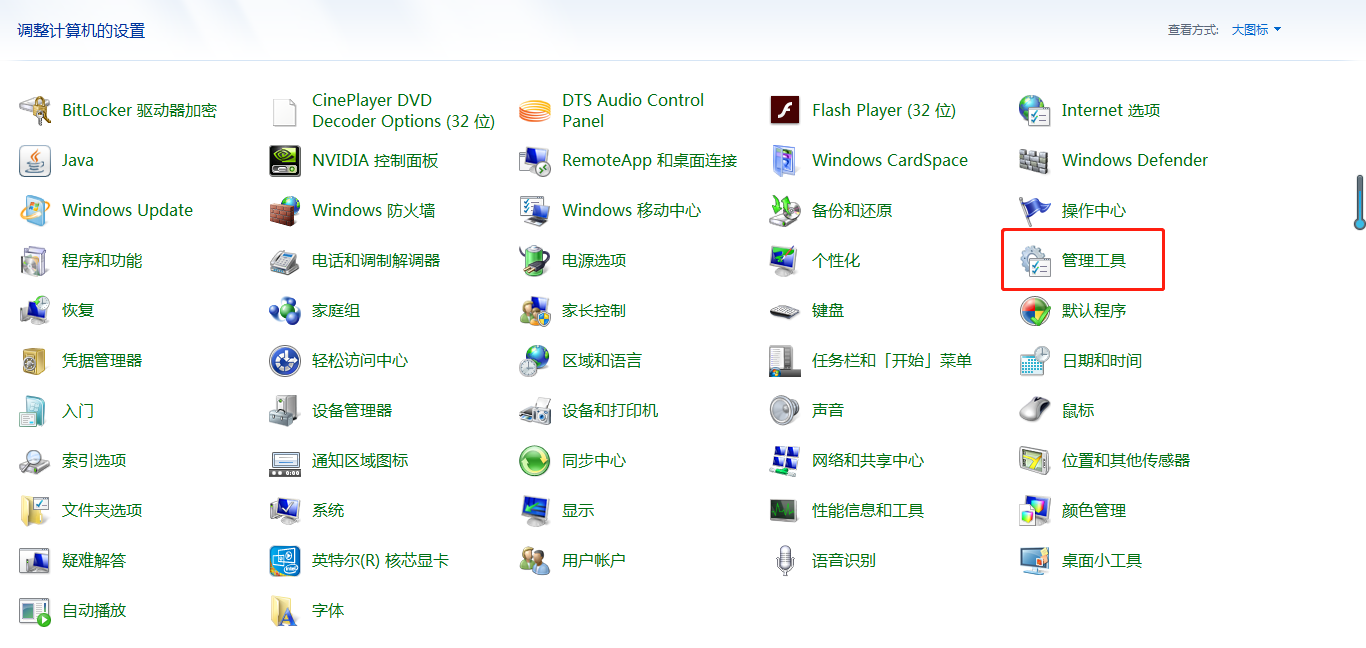Click the NVIDIA 控制面板 icon

pos(285,160)
